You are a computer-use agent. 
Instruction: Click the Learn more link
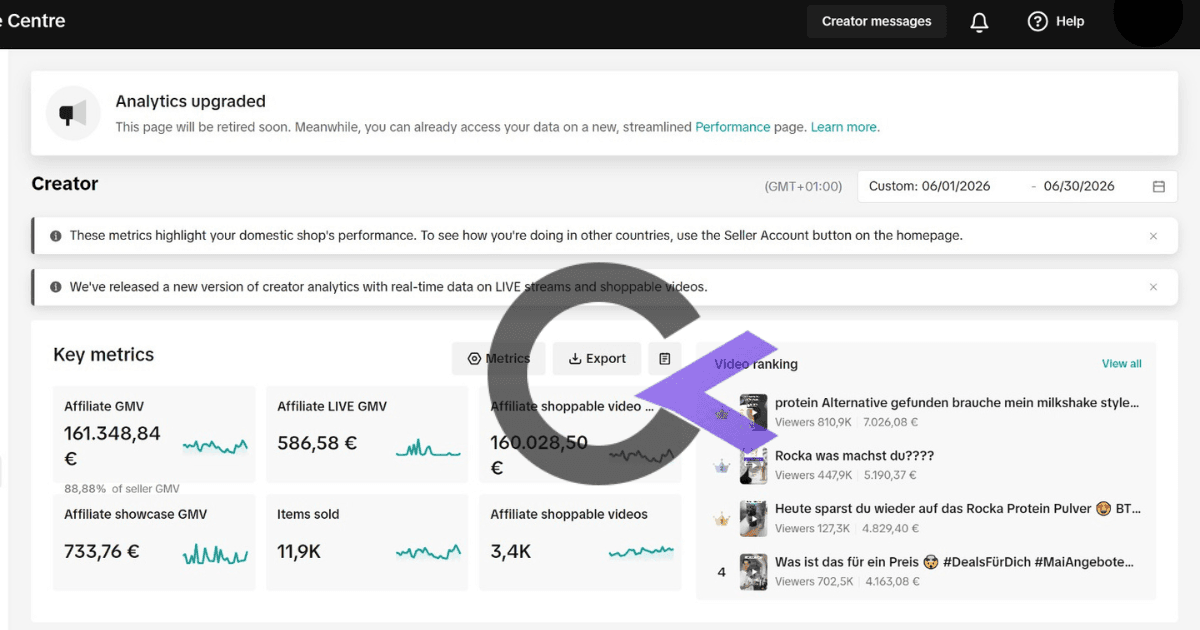844,127
